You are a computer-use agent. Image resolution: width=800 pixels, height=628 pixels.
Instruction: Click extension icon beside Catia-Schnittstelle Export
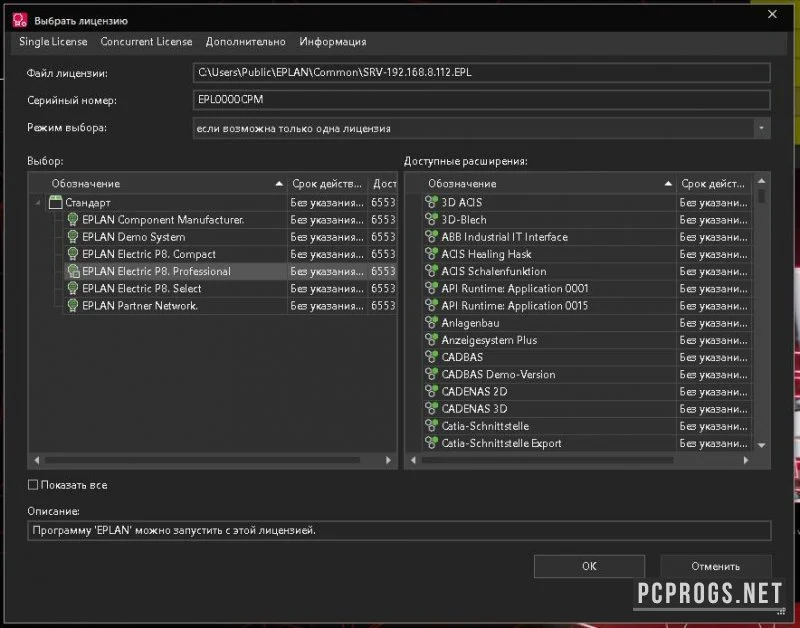click(432, 443)
